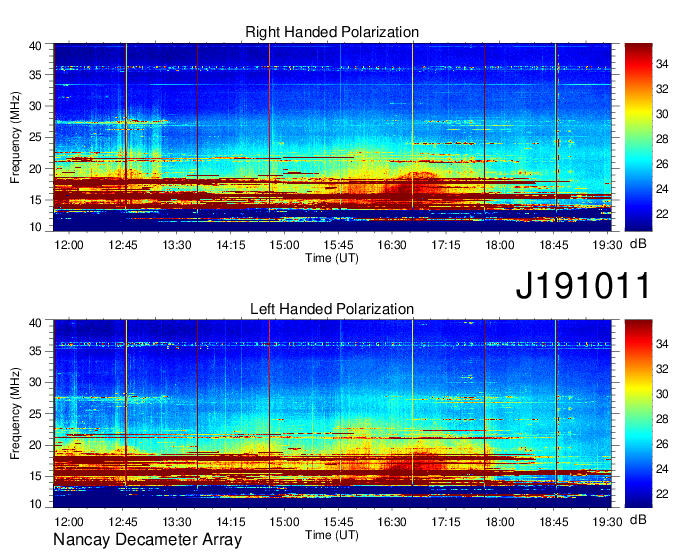
Task: Click the 30 MHz tick of Left Handed plot
Action: pos(35,383)
